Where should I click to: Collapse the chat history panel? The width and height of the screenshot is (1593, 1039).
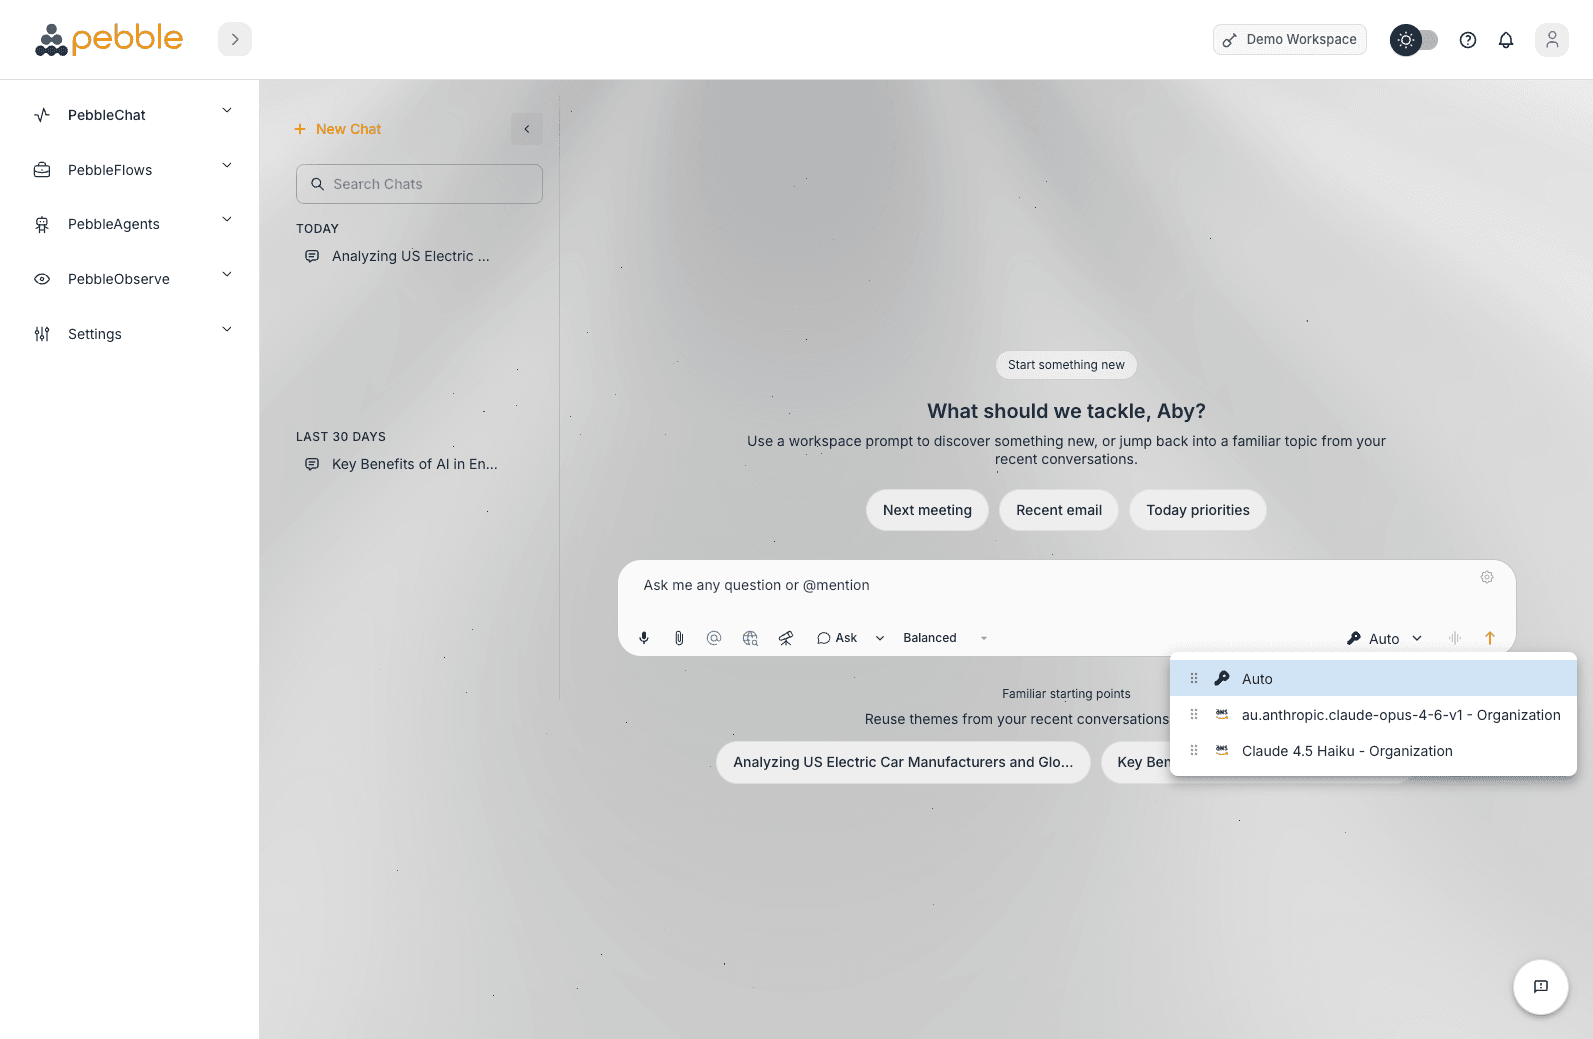[x=527, y=129]
